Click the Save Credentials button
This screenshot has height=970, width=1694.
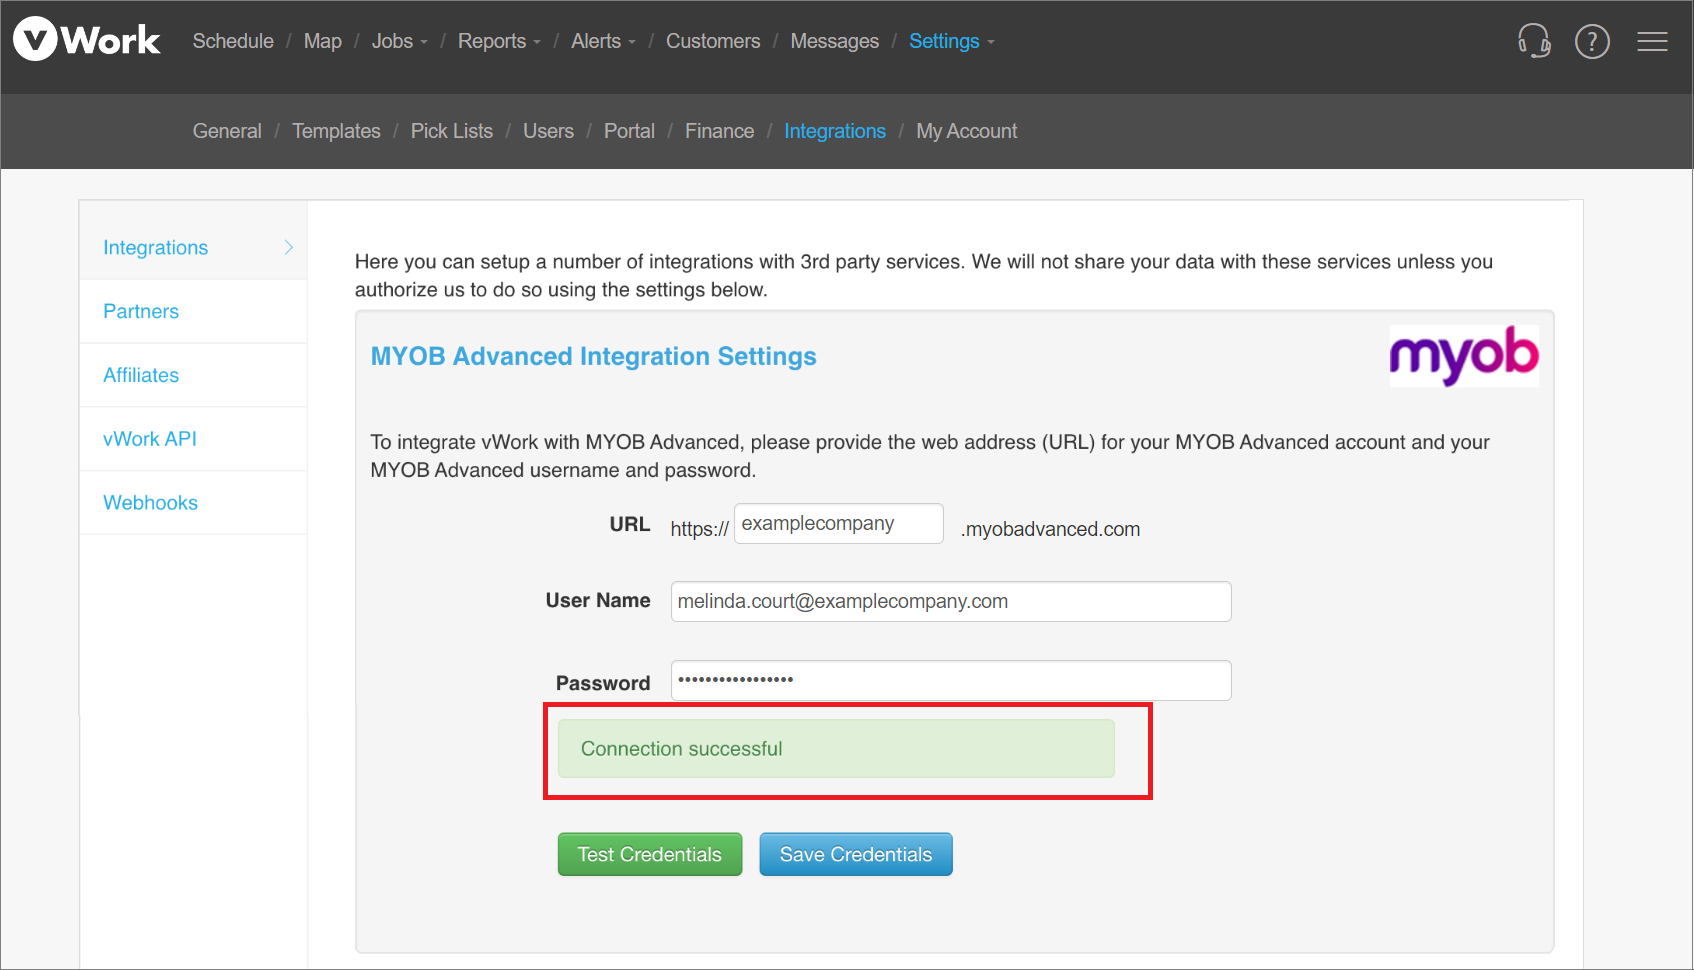pyautogui.click(x=855, y=854)
